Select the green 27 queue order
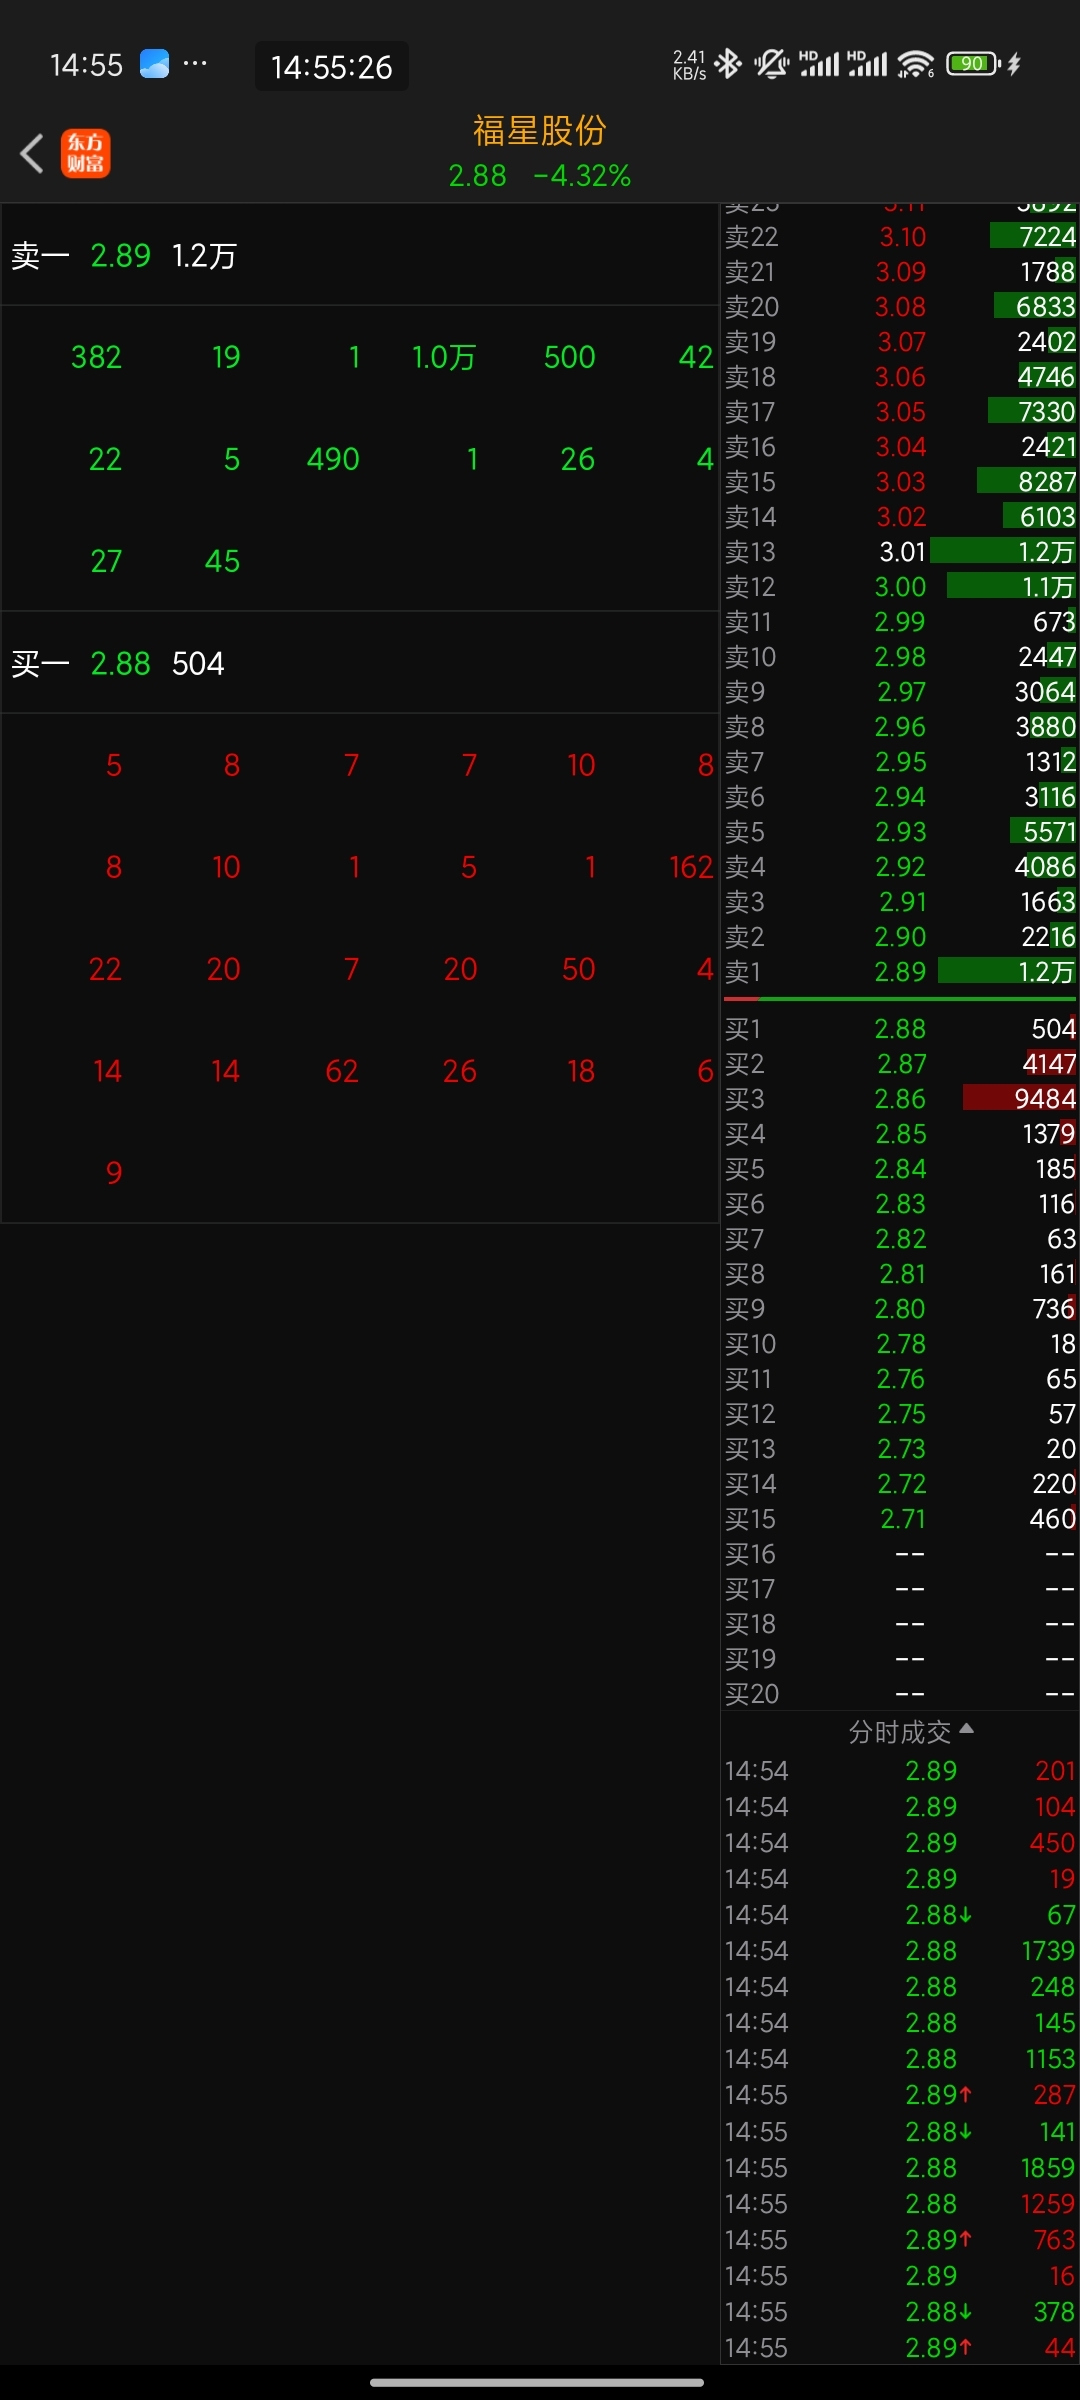The image size is (1080, 2400). tap(106, 561)
